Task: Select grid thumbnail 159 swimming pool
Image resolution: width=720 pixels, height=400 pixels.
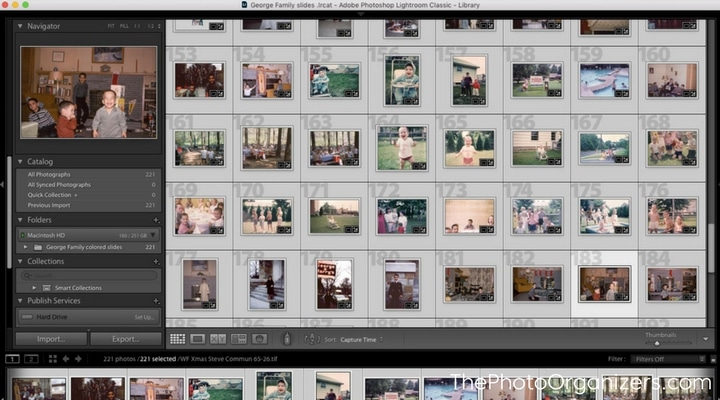Action: [x=604, y=80]
